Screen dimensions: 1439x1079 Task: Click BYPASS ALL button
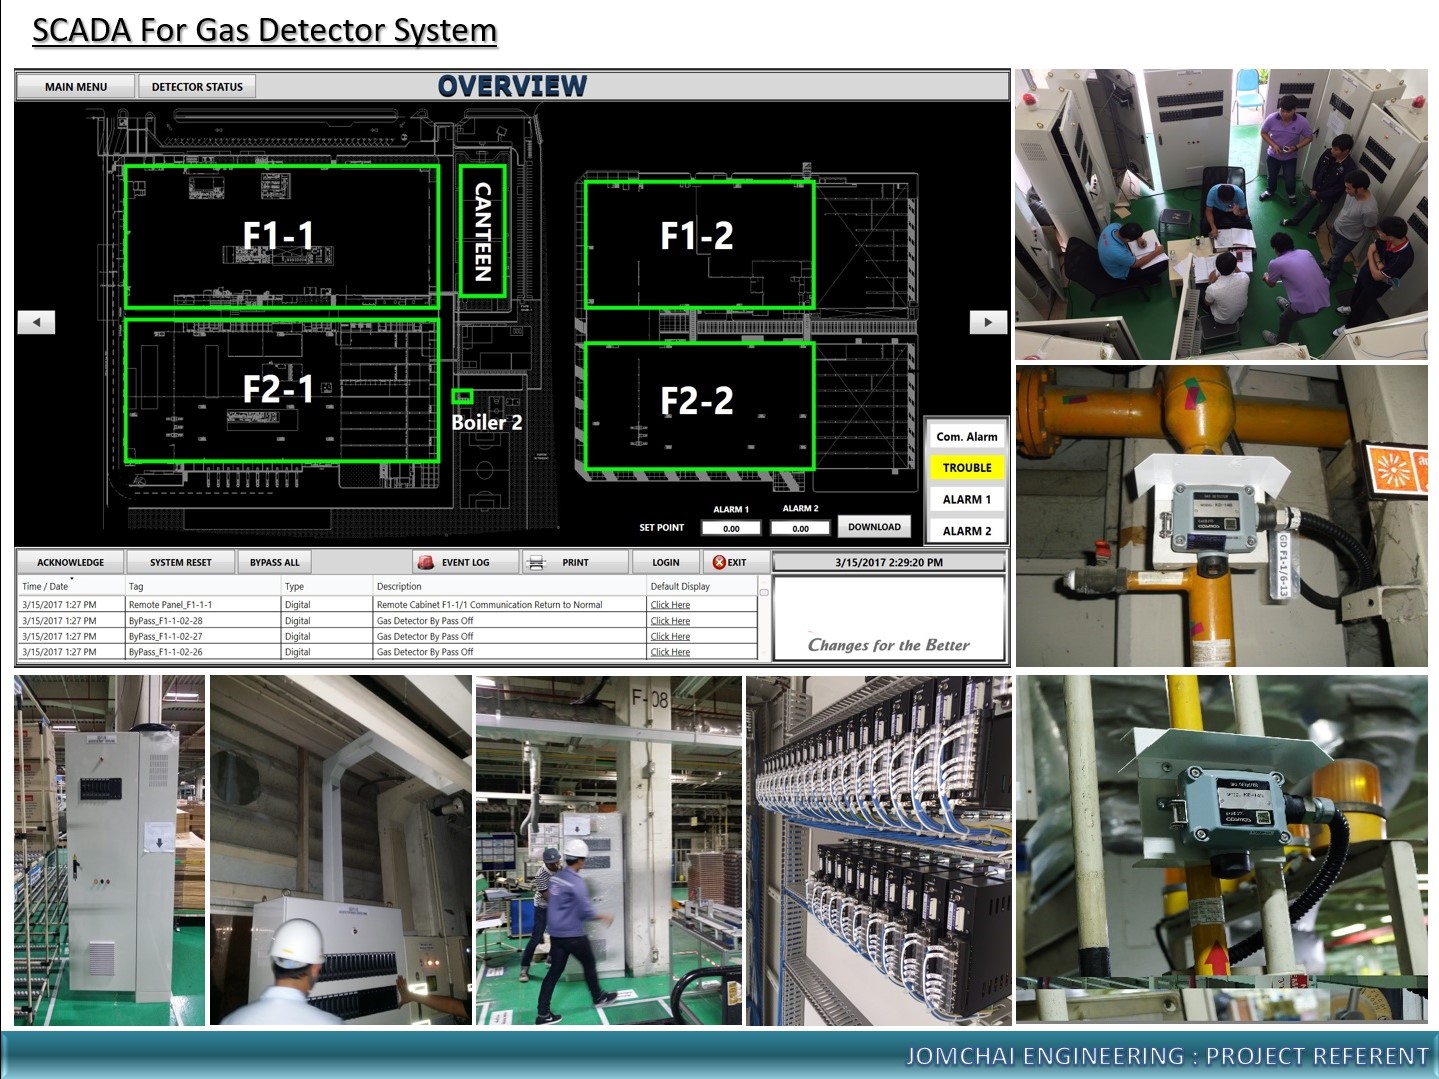(275, 562)
